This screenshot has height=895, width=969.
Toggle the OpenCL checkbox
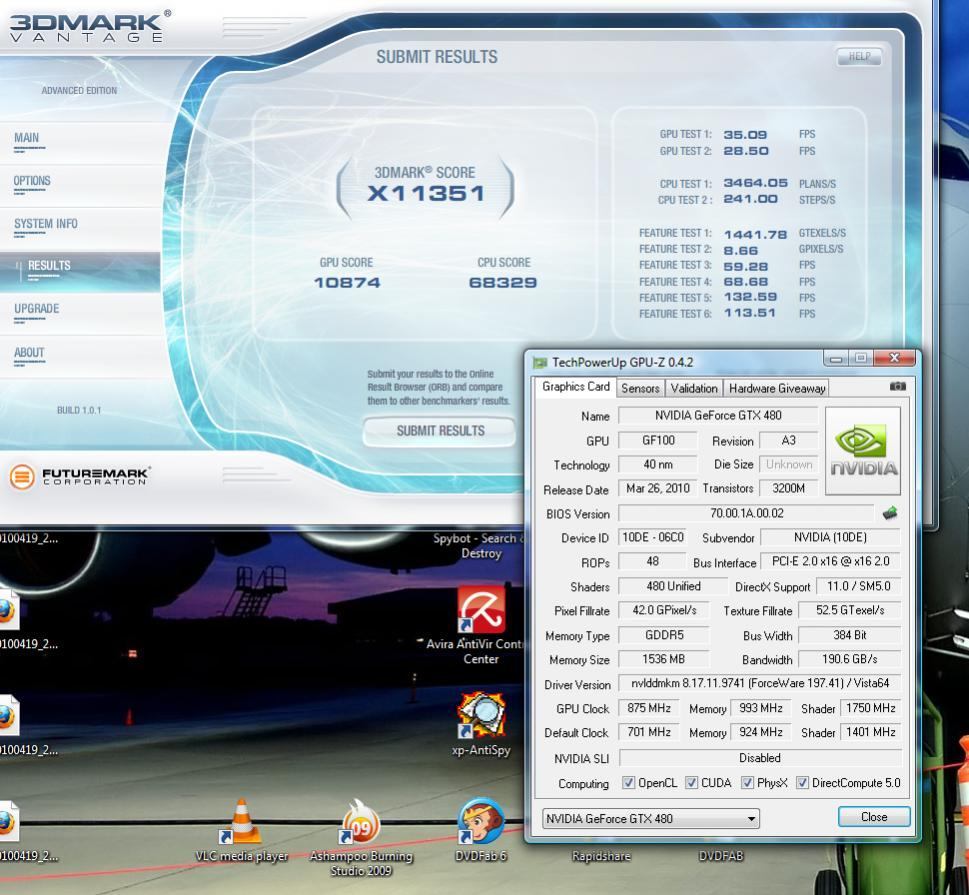(x=628, y=783)
